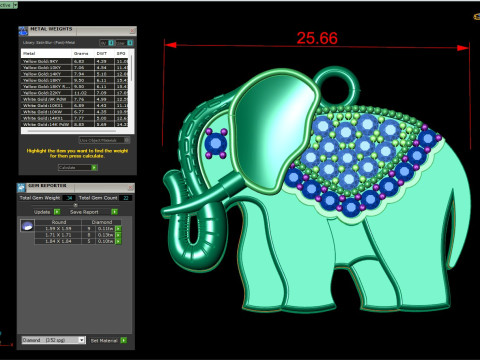The width and height of the screenshot is (480, 360).
Task: Select the Yellow Gold 8KY row
Action: click(x=75, y=61)
